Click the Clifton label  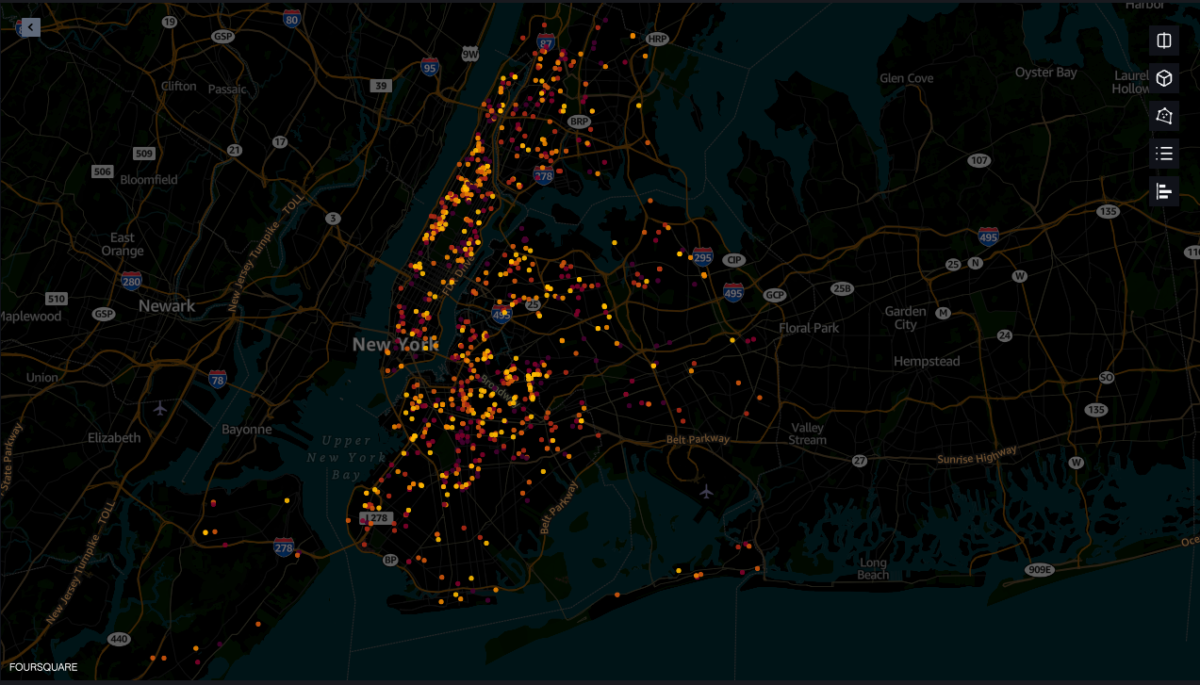tap(179, 86)
